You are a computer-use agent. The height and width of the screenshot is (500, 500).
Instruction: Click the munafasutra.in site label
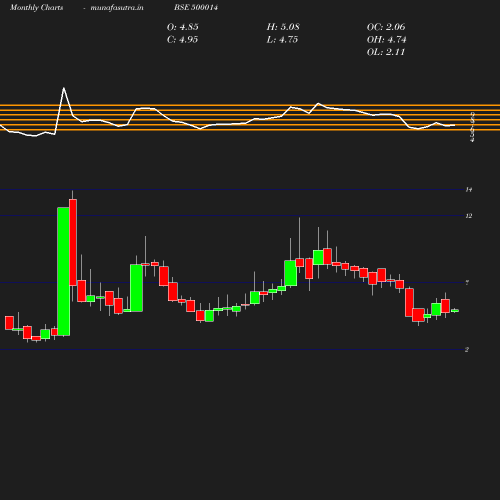117,8
